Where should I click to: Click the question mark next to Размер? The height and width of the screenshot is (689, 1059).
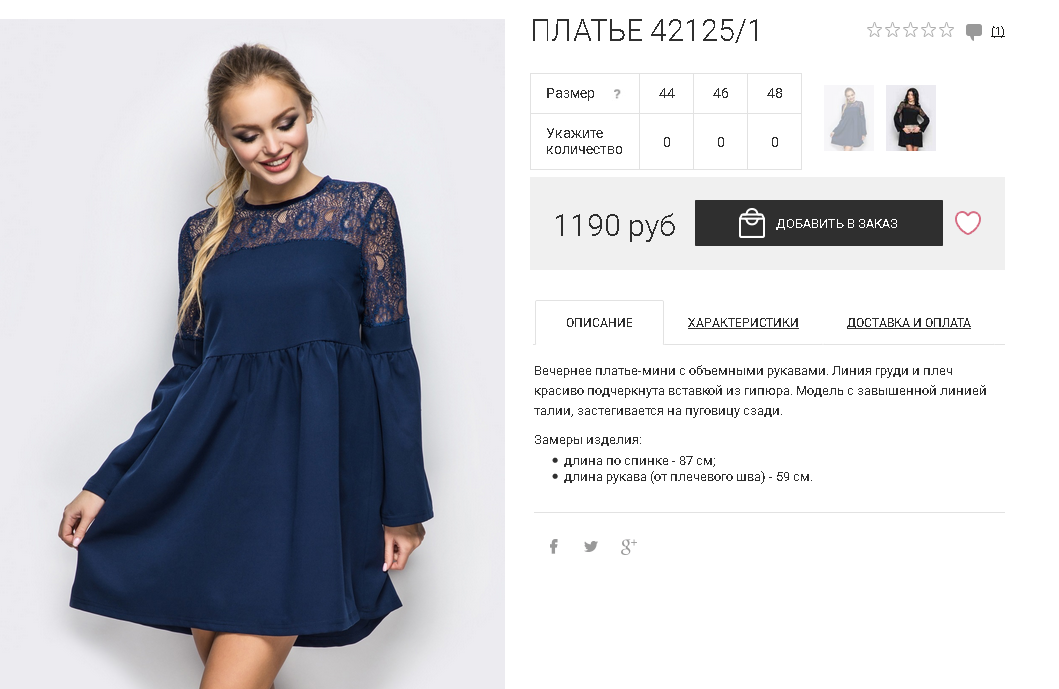[617, 94]
